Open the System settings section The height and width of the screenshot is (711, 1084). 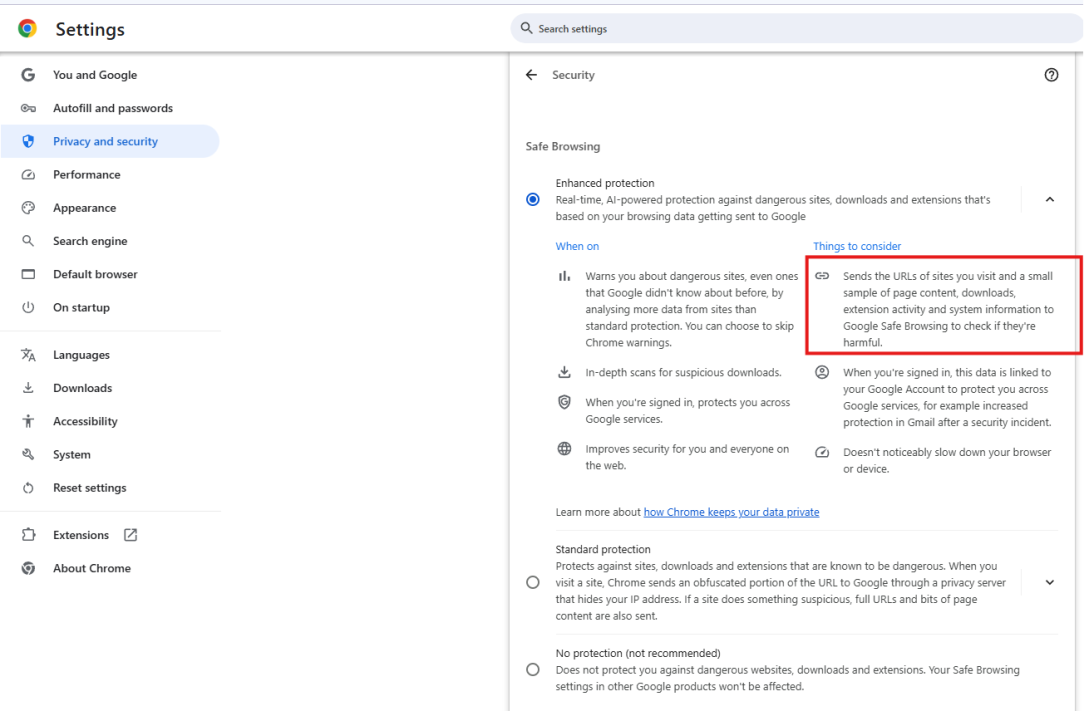pos(111,454)
